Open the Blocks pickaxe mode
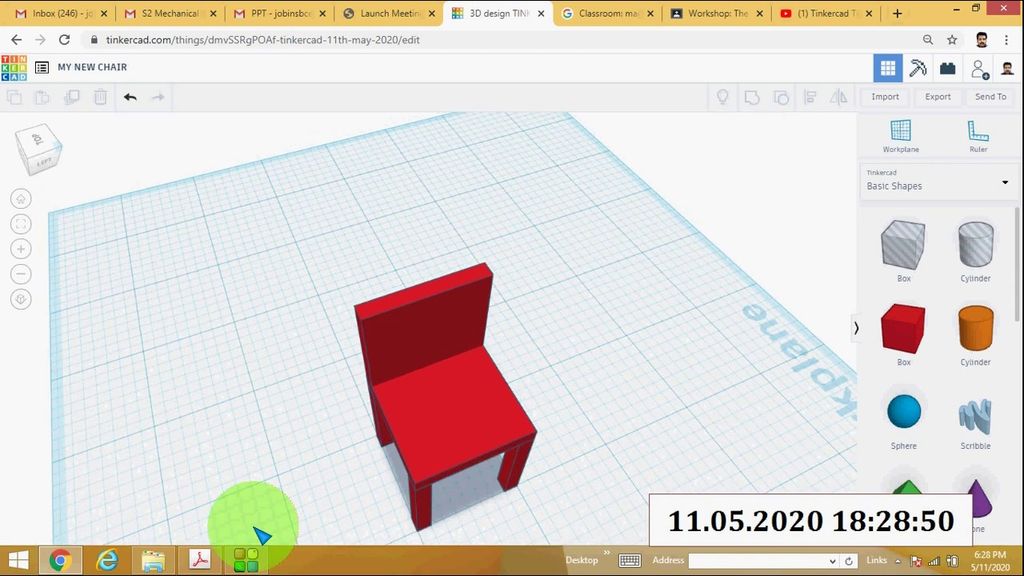 coord(918,68)
